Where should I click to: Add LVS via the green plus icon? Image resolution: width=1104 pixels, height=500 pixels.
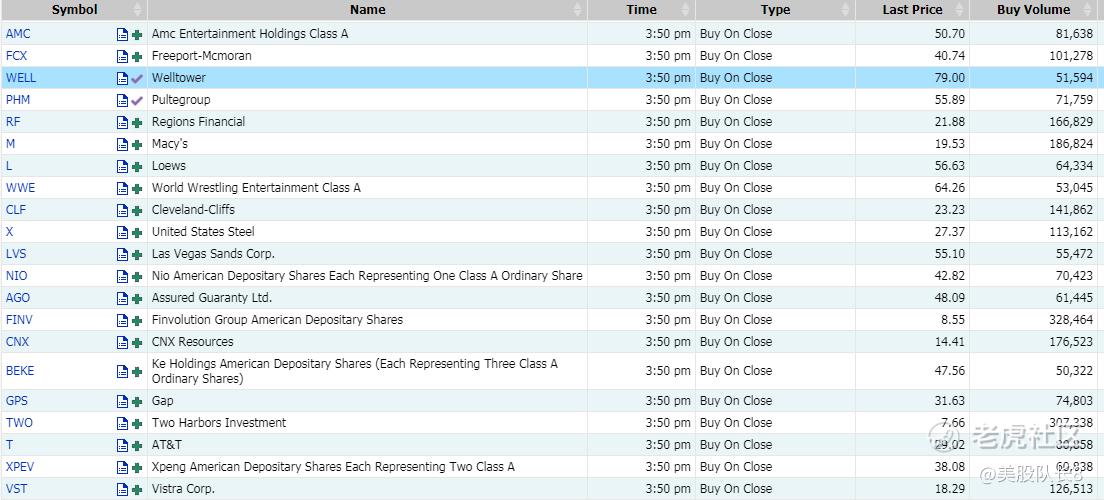[x=137, y=254]
